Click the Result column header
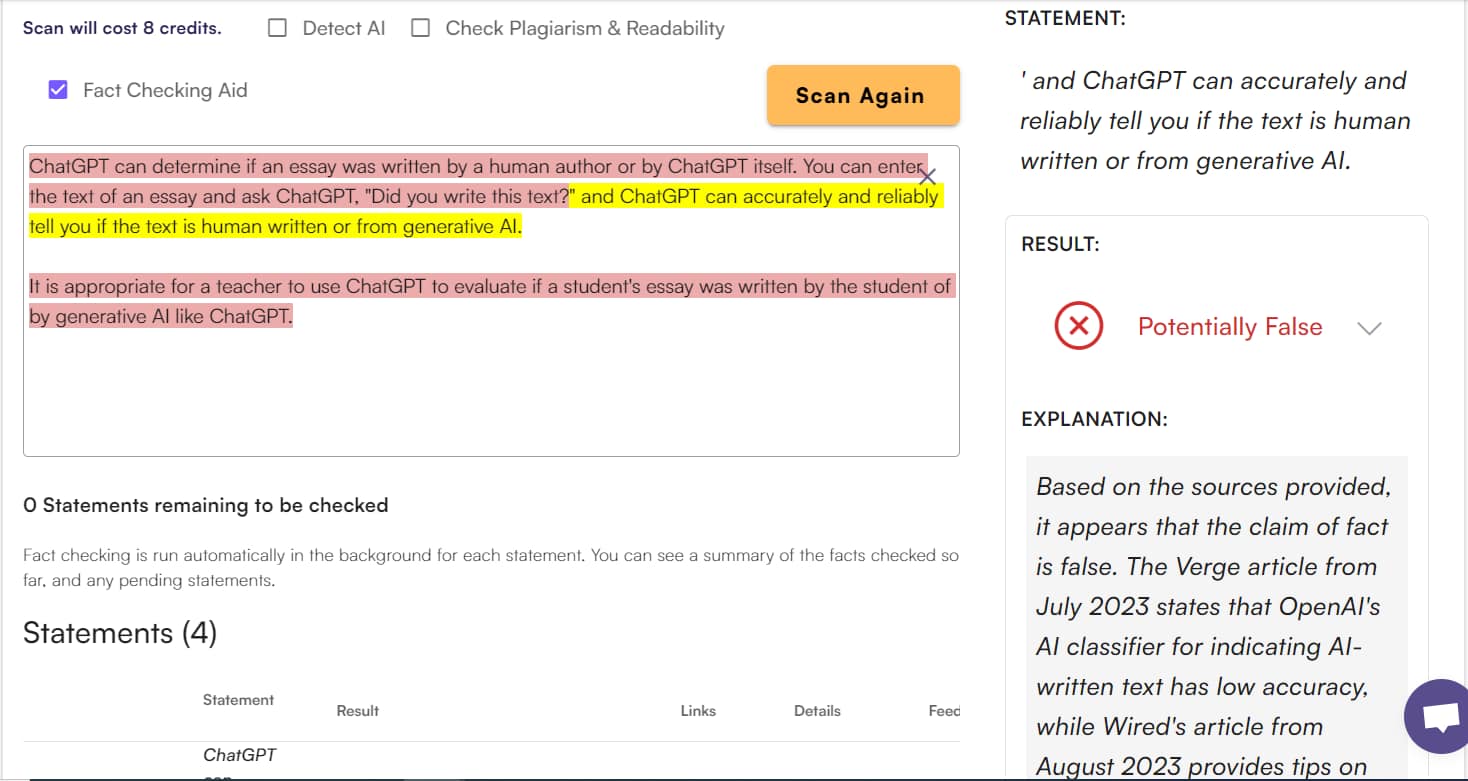Screen dimensions: 1468x781 357,710
